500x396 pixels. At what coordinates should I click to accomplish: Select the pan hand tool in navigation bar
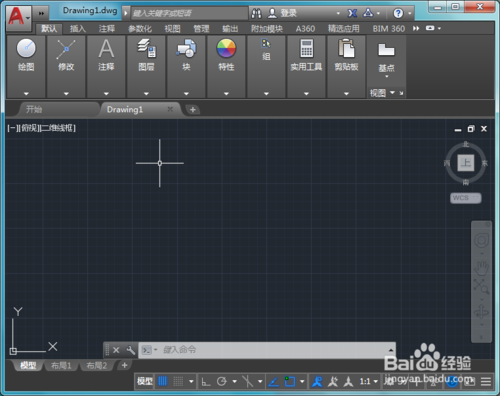pos(481,268)
